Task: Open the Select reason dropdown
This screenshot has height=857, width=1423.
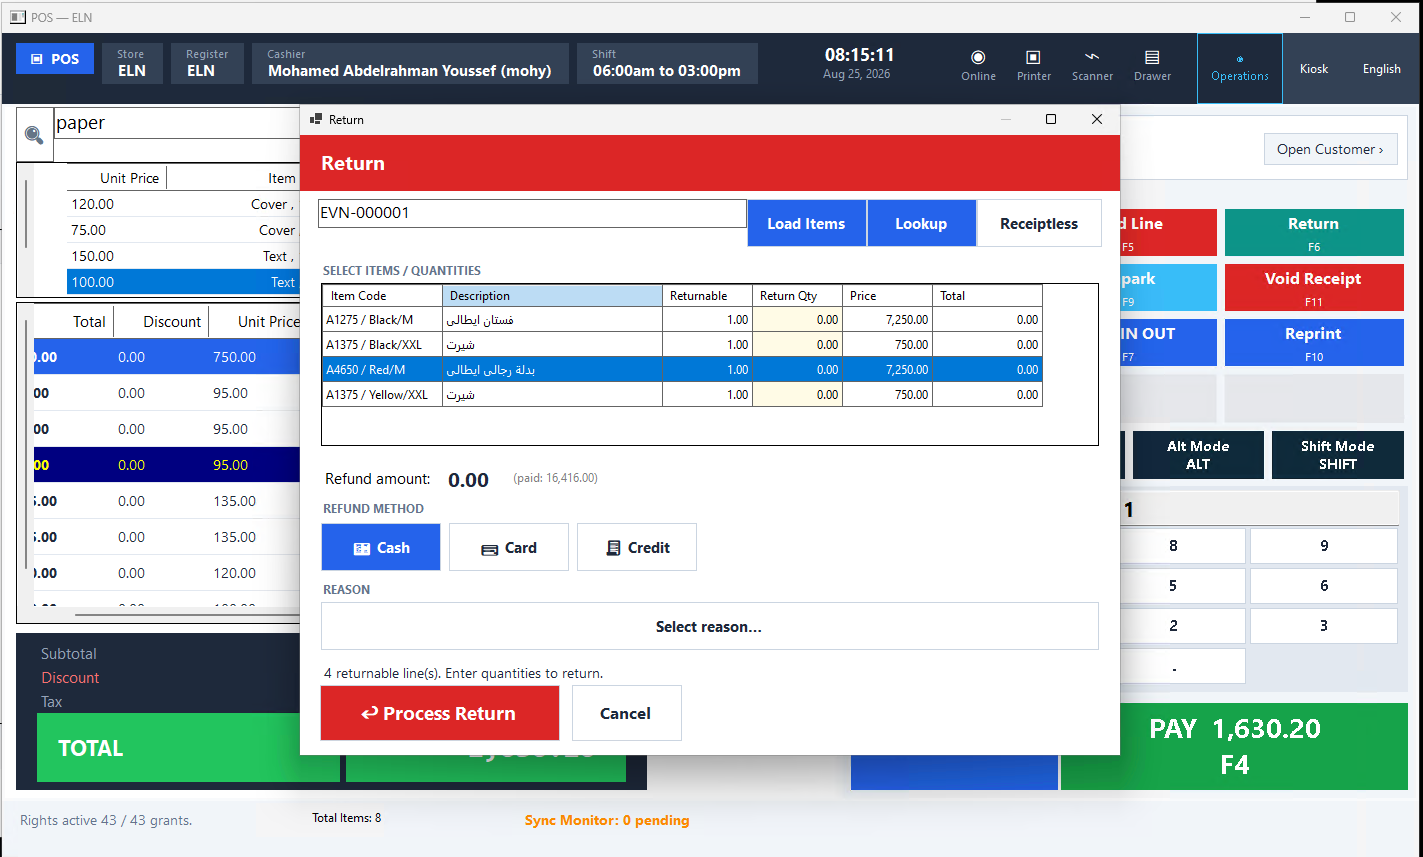Action: click(709, 626)
